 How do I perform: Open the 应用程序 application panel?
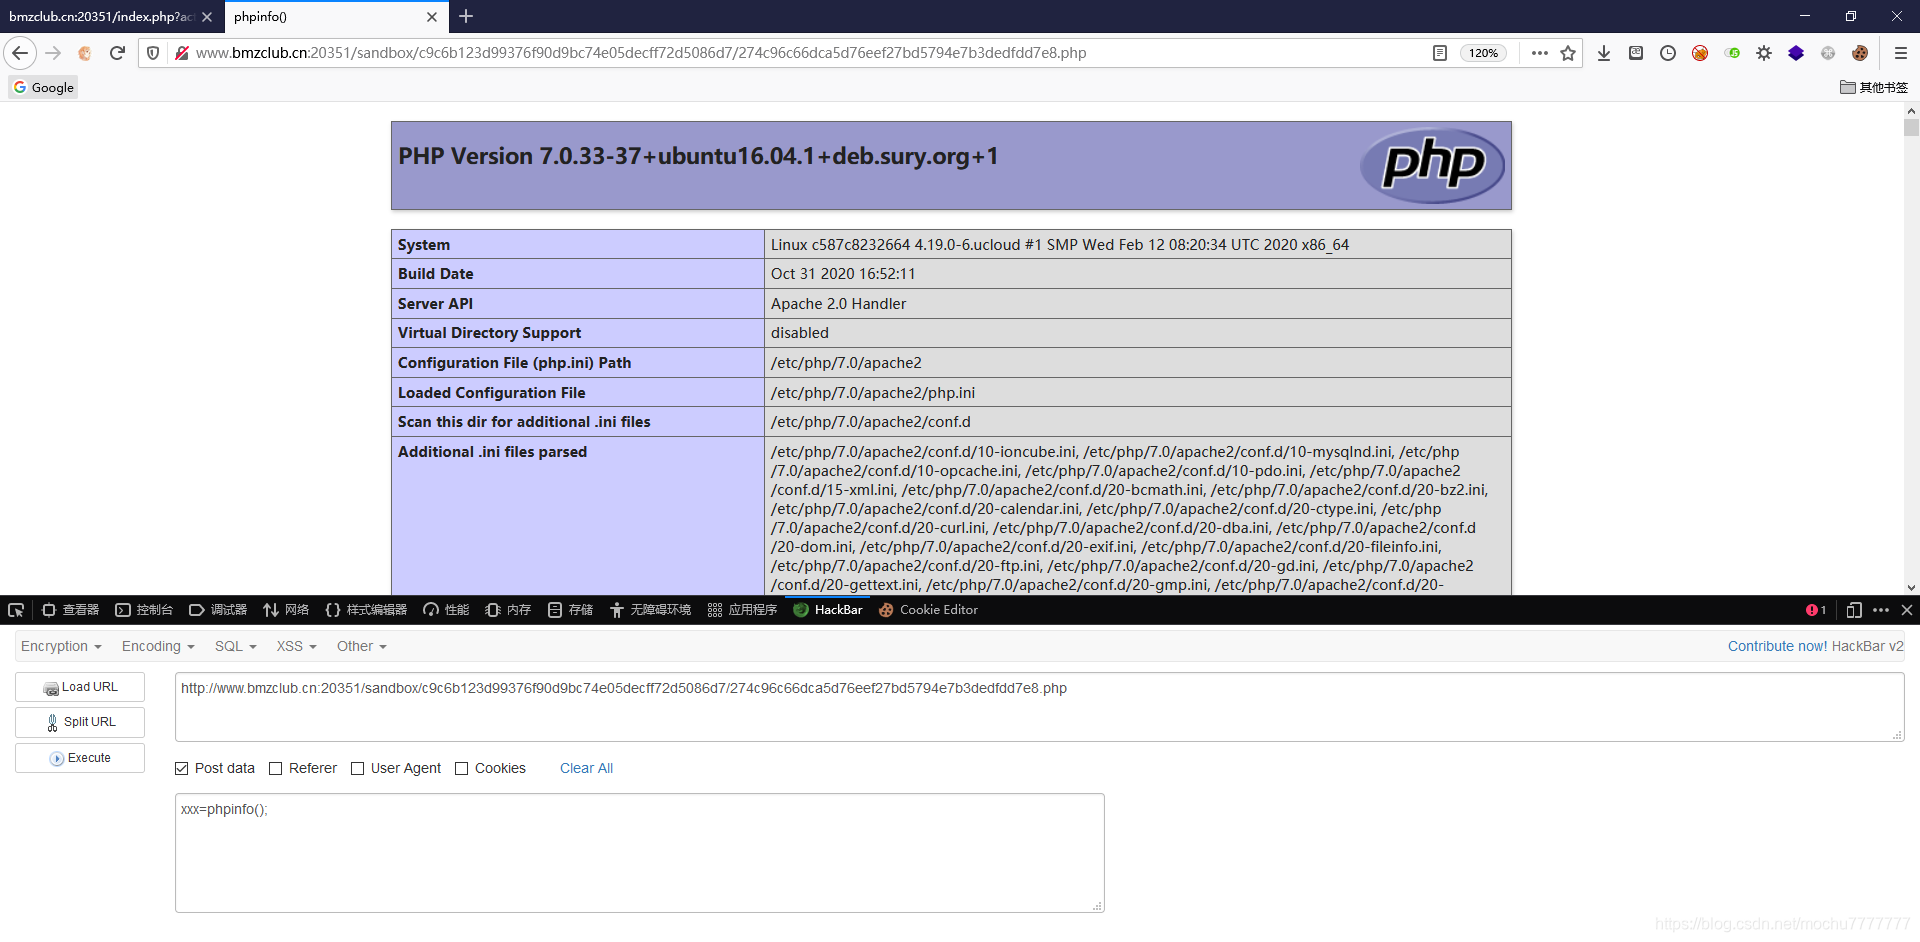click(x=742, y=610)
